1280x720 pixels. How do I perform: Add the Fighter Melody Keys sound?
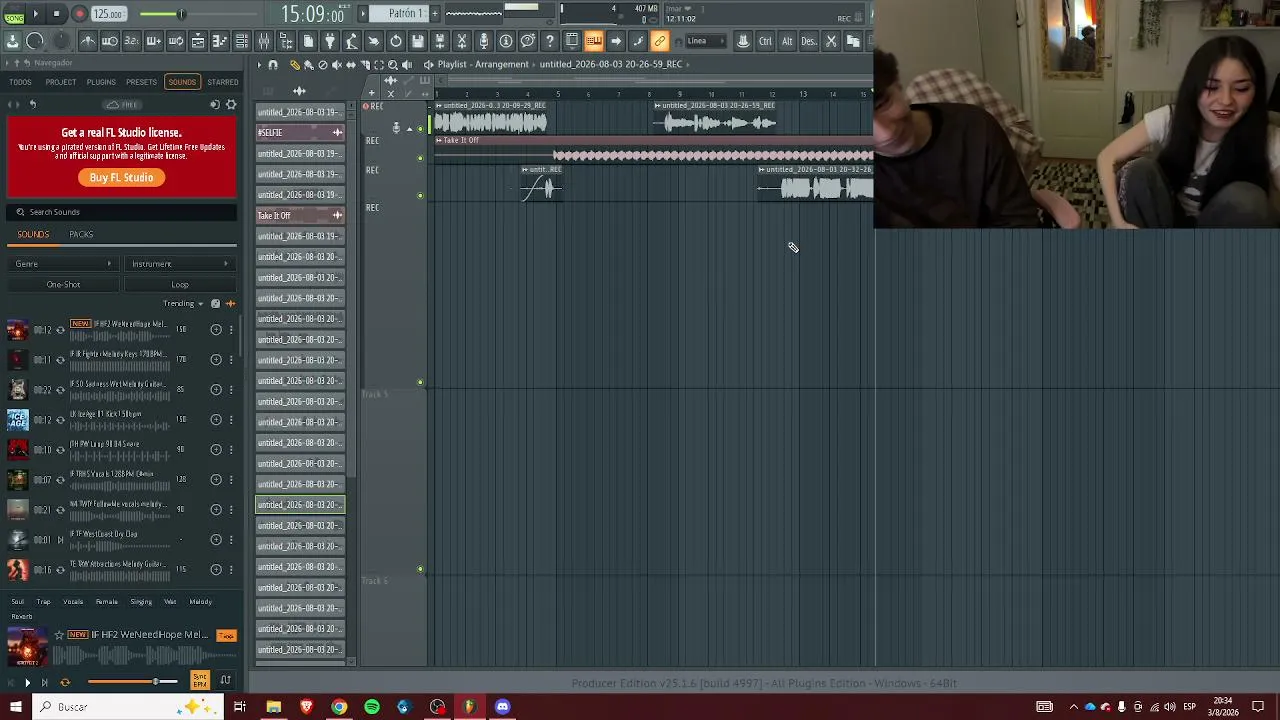[216, 360]
